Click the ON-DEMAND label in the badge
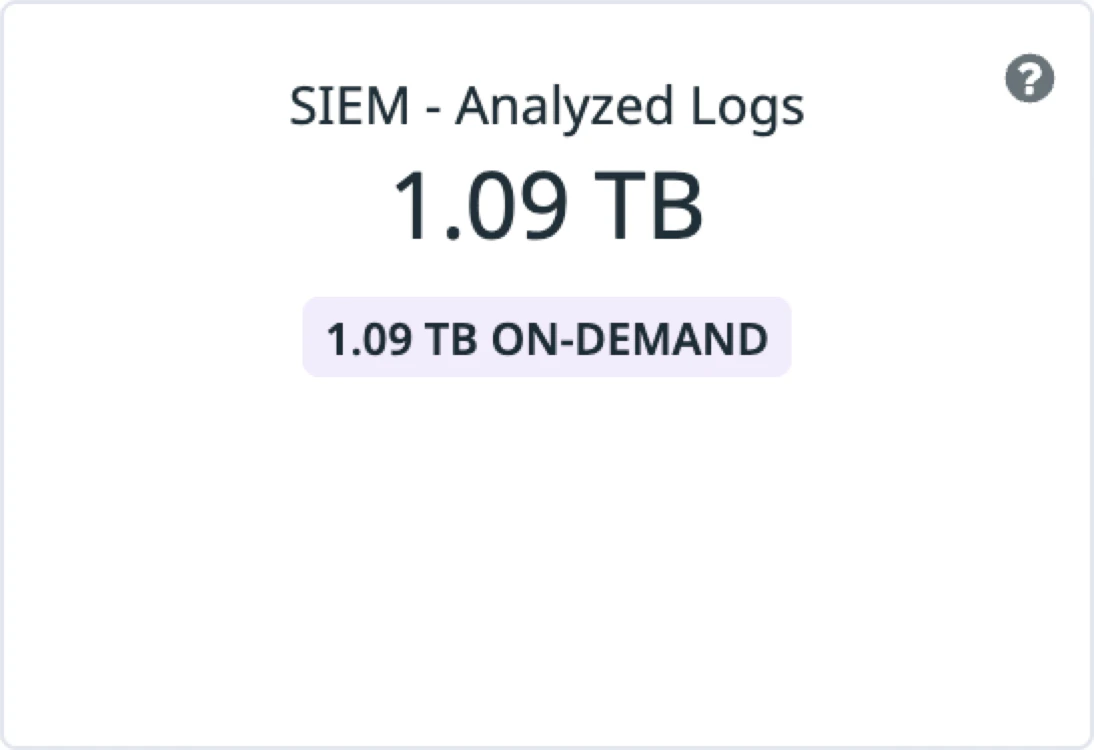The image size is (1094, 750). (x=629, y=339)
